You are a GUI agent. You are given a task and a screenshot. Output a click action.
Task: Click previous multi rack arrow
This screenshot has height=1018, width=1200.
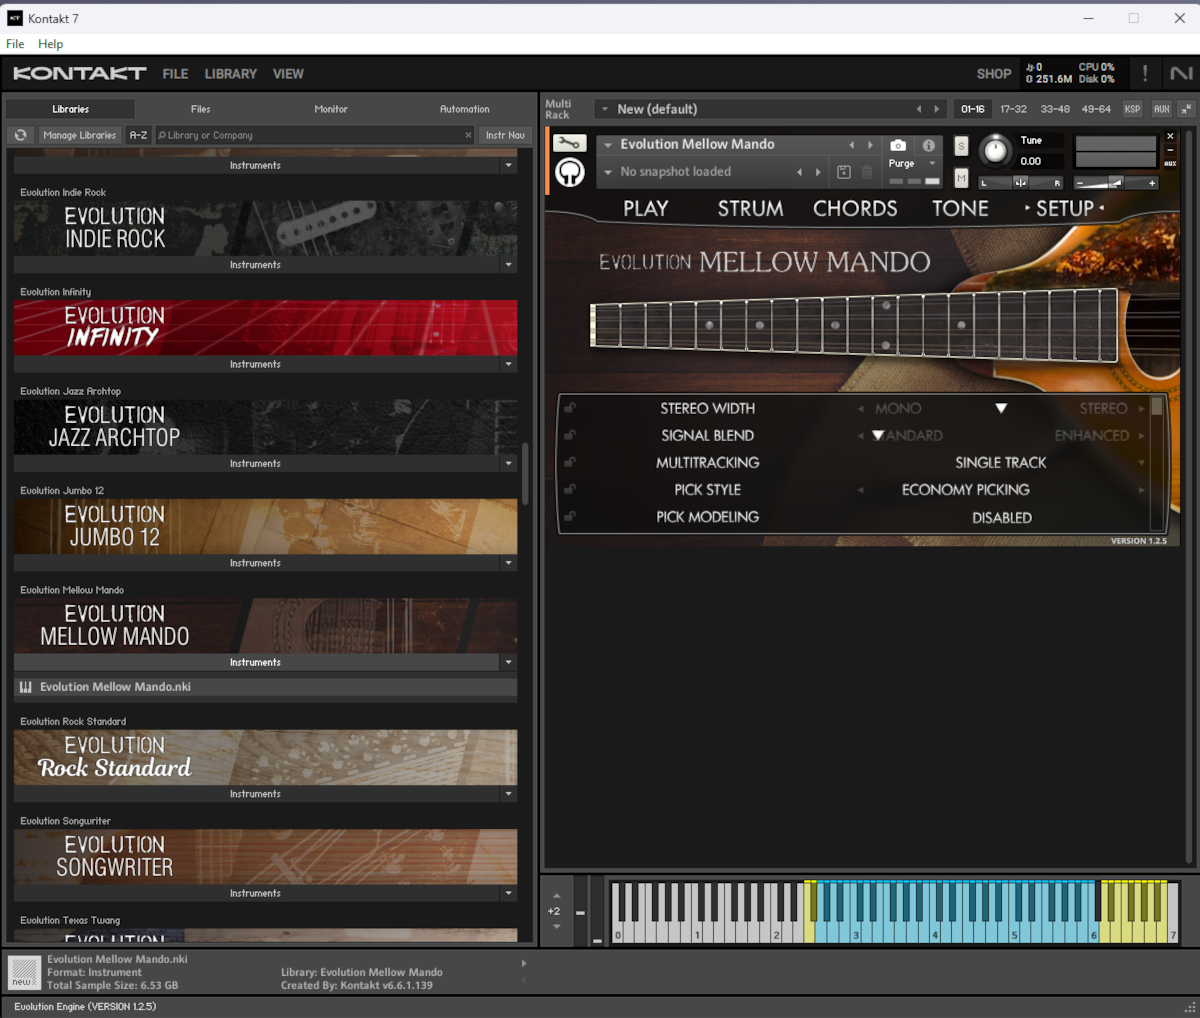(x=919, y=109)
